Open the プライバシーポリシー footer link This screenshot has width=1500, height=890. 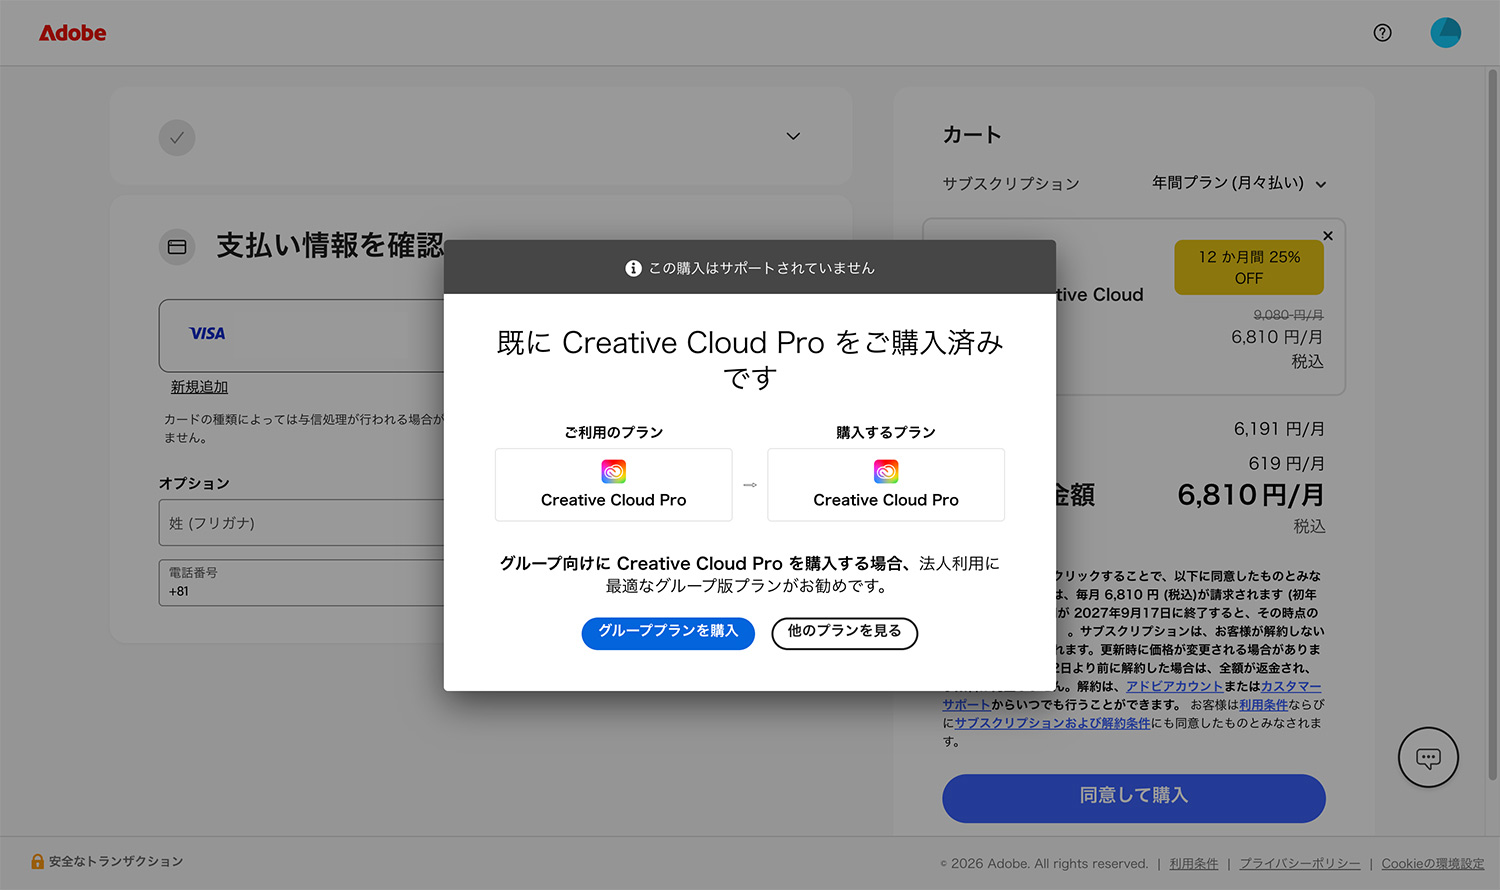(1300, 864)
